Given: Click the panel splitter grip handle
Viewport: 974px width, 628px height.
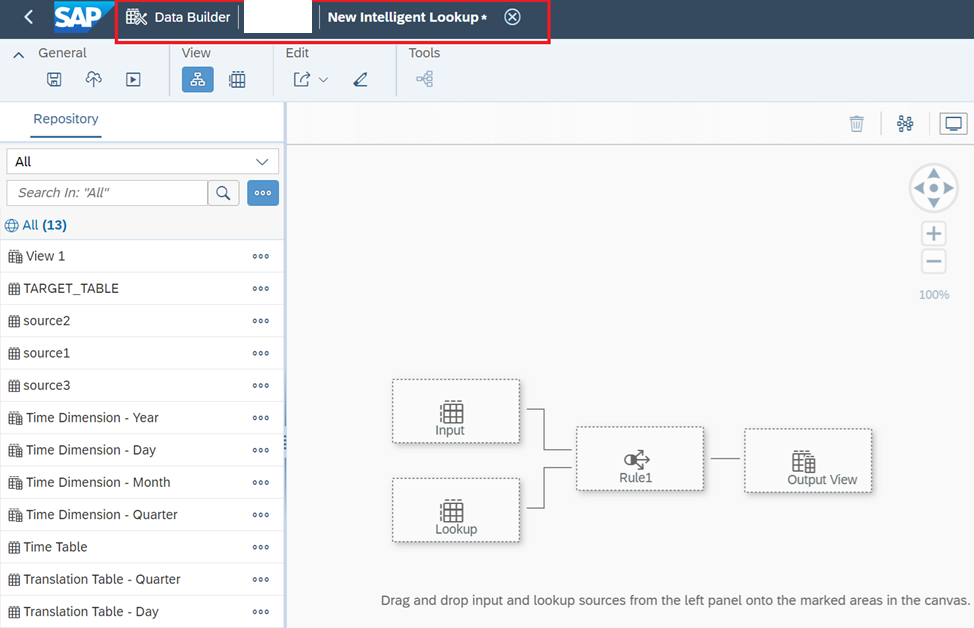Looking at the screenshot, I should (x=285, y=442).
